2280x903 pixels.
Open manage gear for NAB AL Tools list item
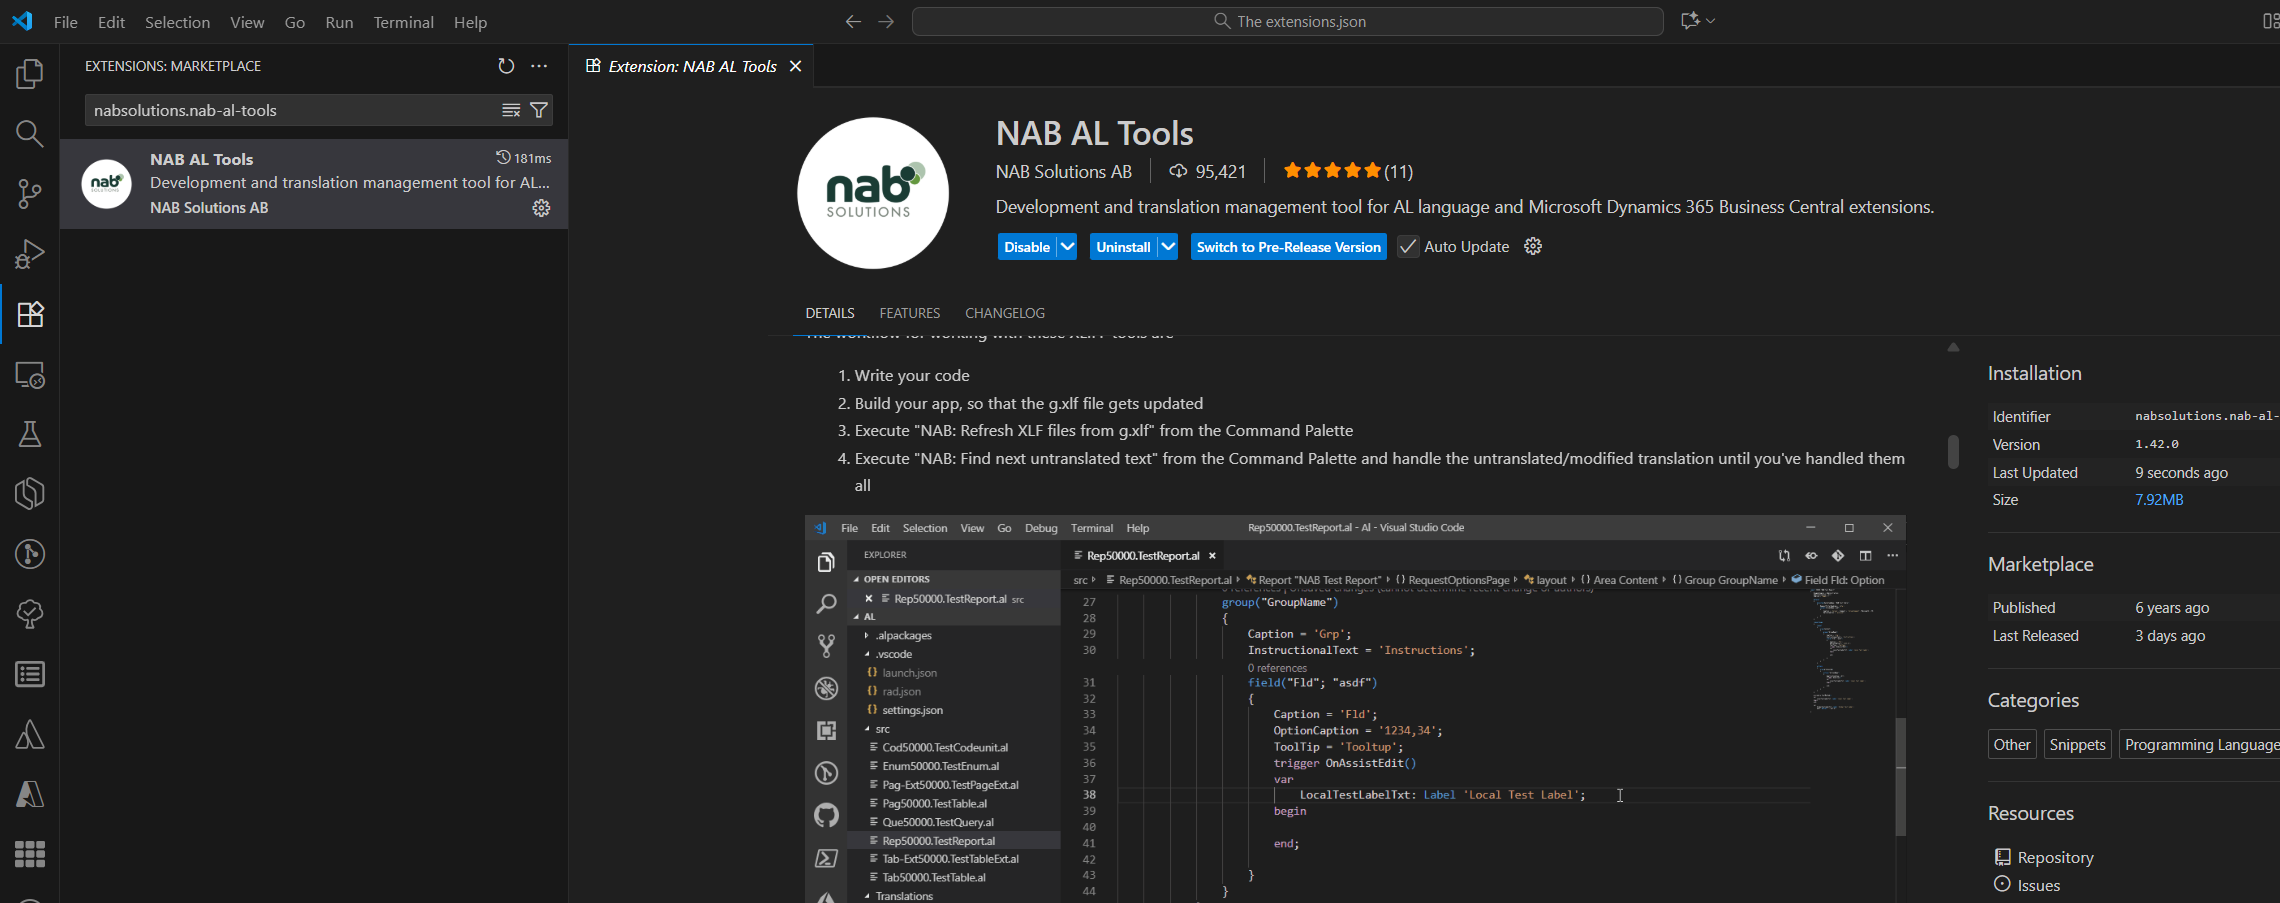[541, 208]
